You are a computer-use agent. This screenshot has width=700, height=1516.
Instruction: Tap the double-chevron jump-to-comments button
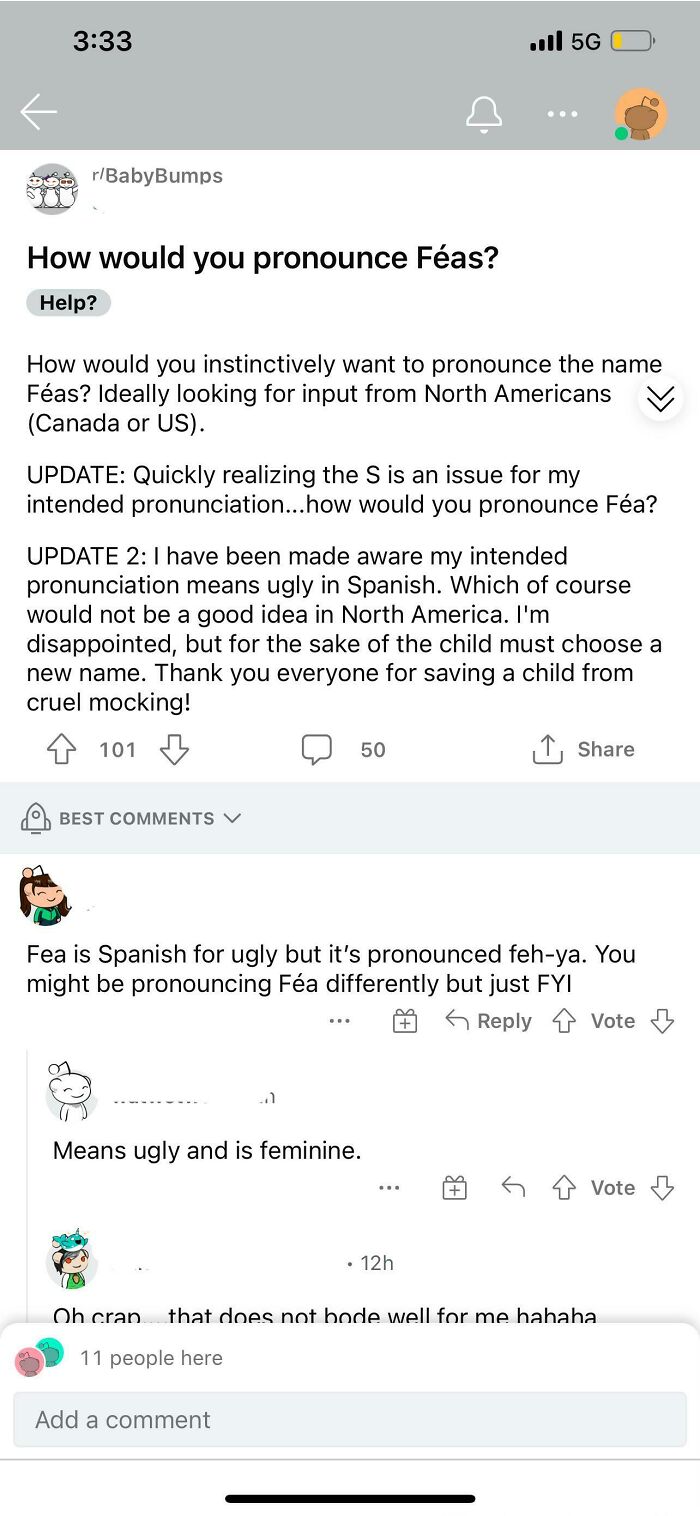660,398
